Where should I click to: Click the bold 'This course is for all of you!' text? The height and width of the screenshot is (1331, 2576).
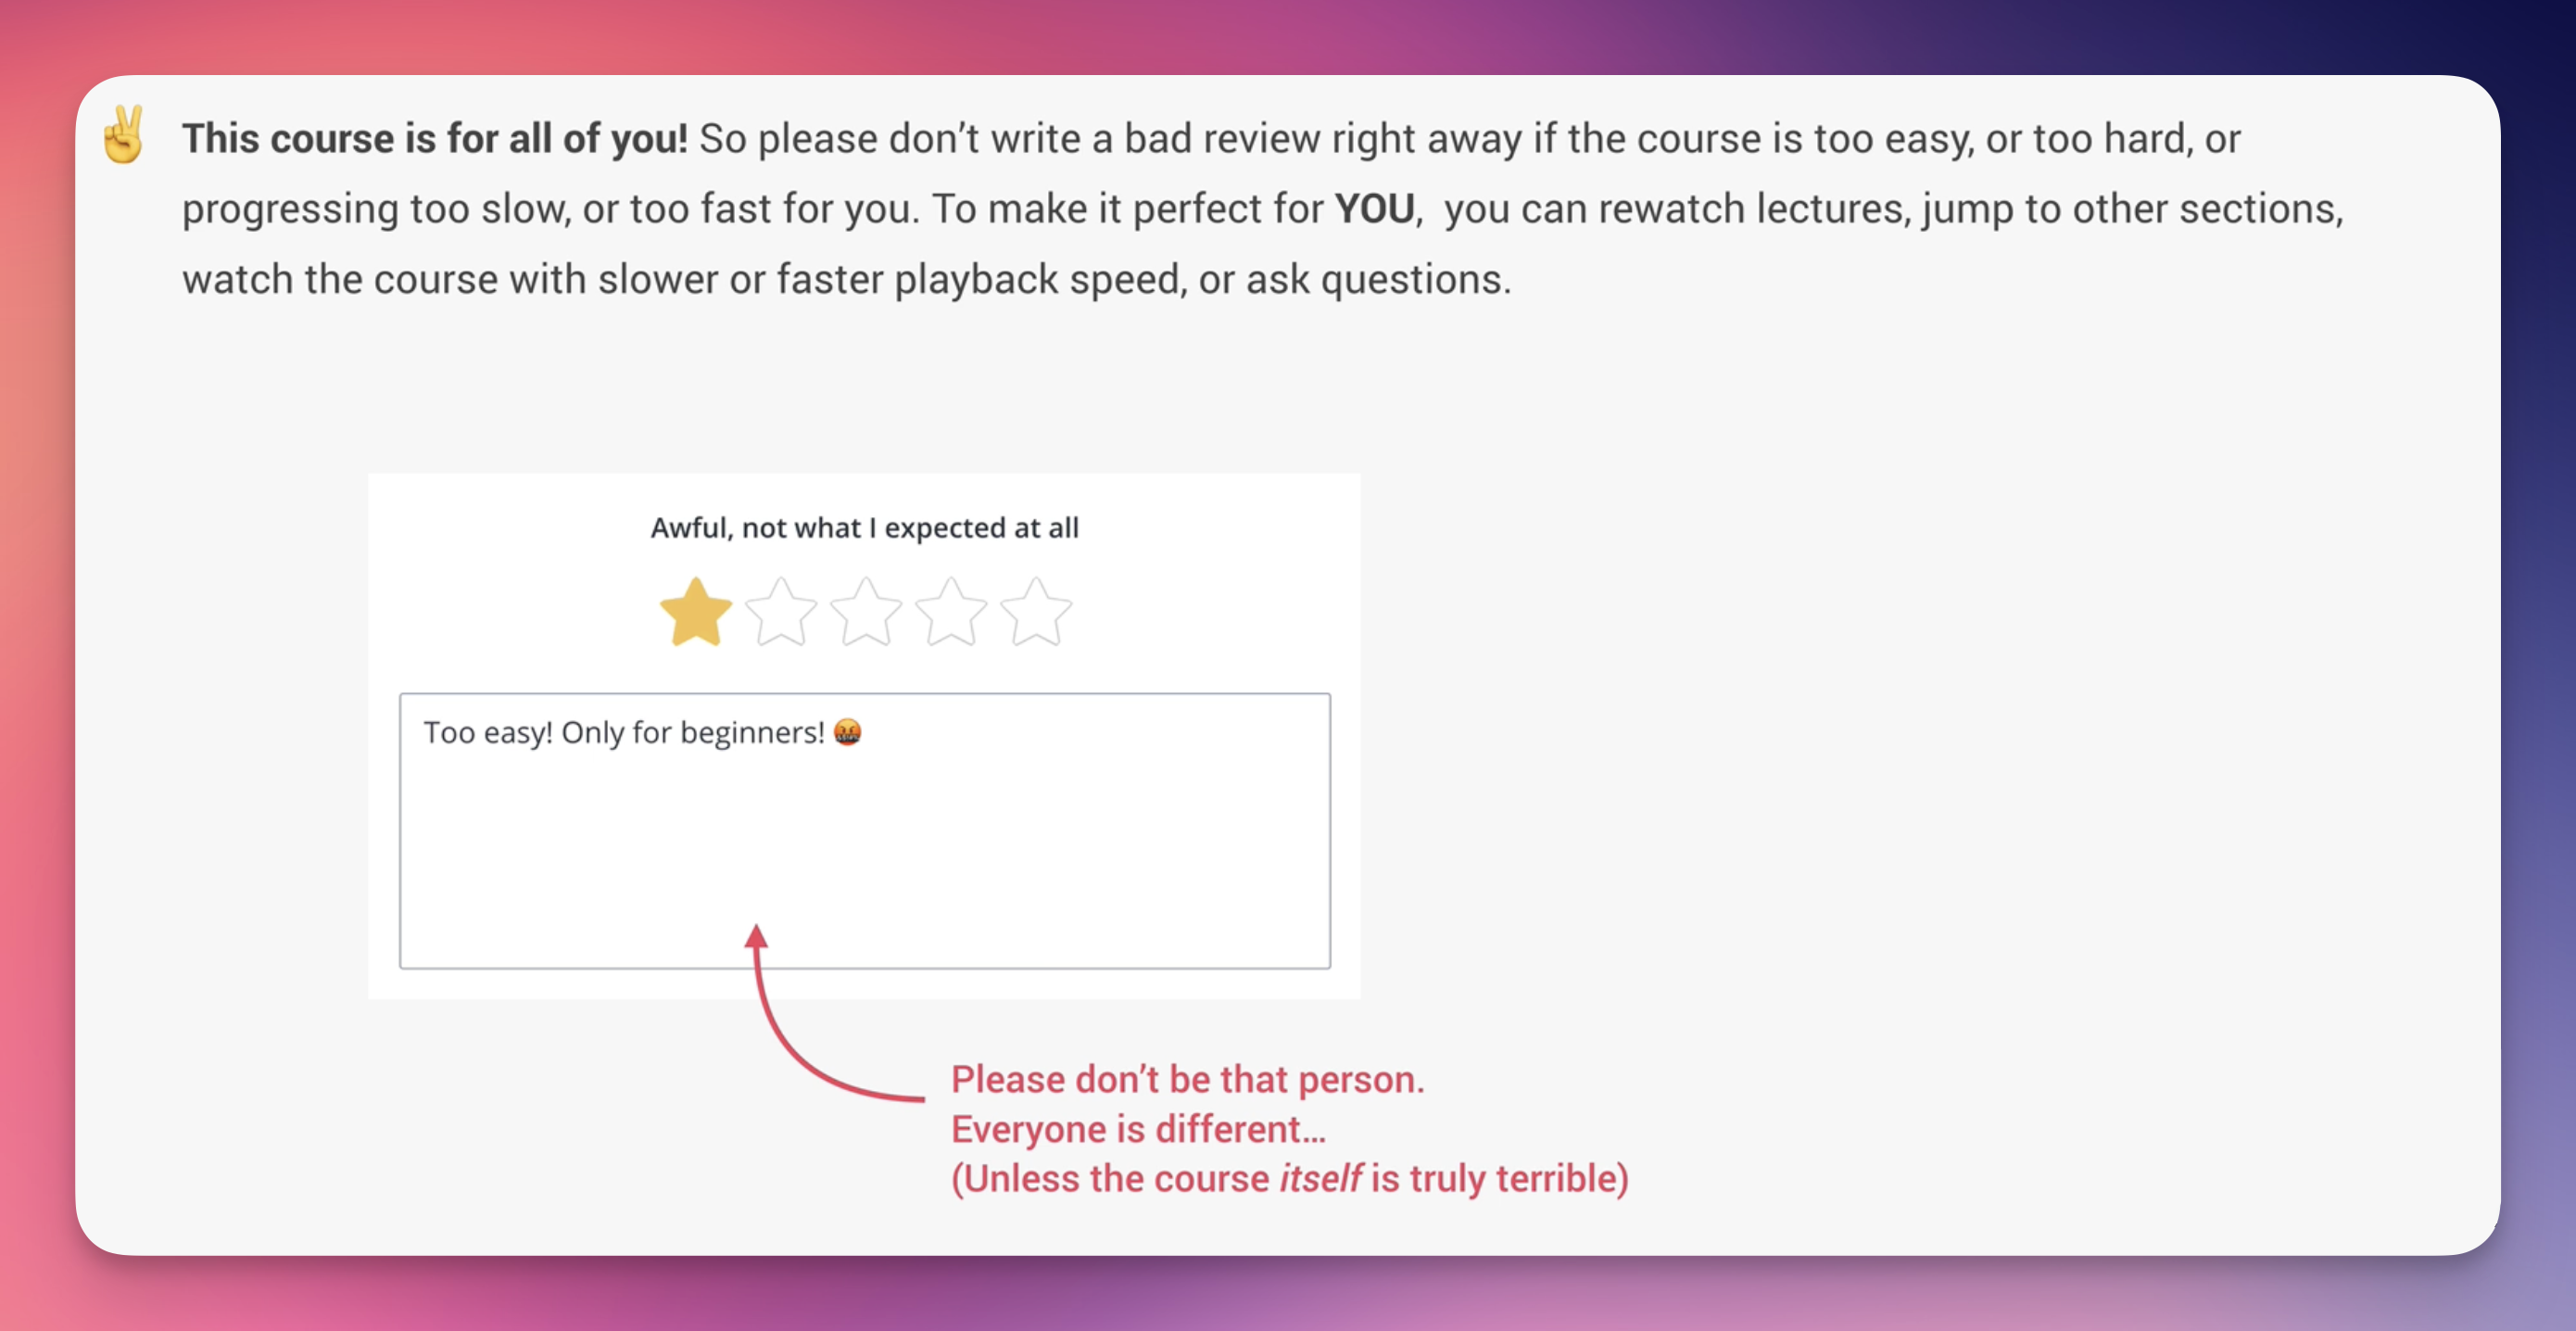435,138
